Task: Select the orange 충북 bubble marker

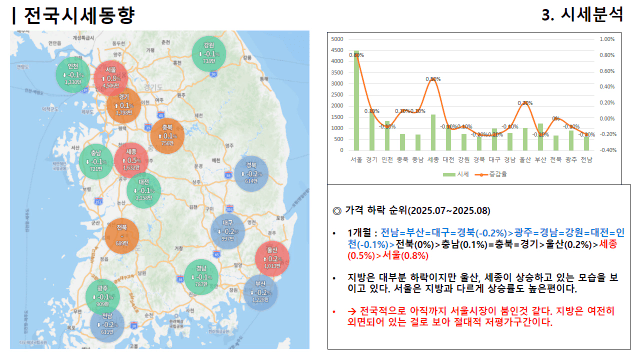Action: click(167, 136)
